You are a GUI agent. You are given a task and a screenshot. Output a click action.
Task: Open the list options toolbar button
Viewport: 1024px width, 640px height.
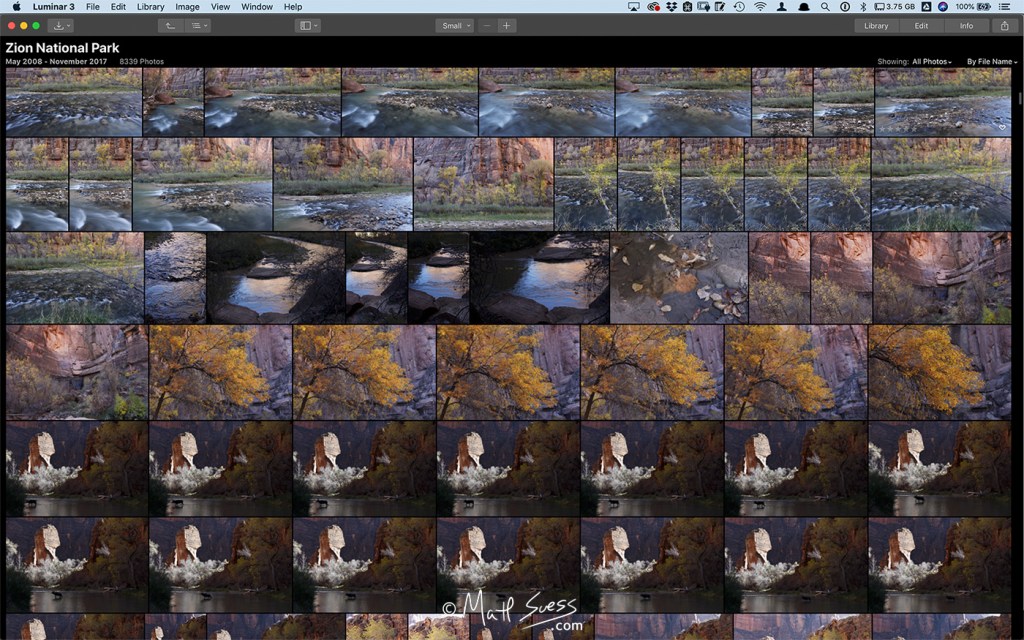[198, 26]
